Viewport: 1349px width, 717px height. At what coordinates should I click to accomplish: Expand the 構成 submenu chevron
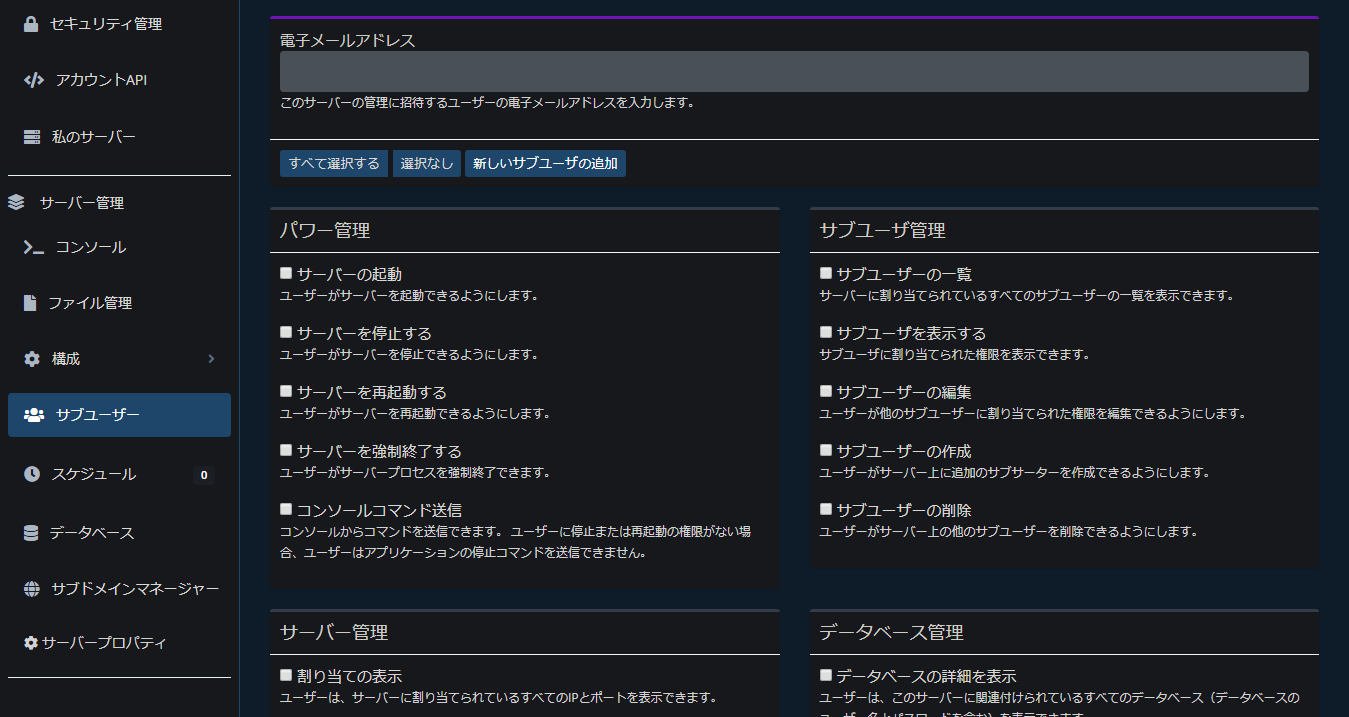211,359
